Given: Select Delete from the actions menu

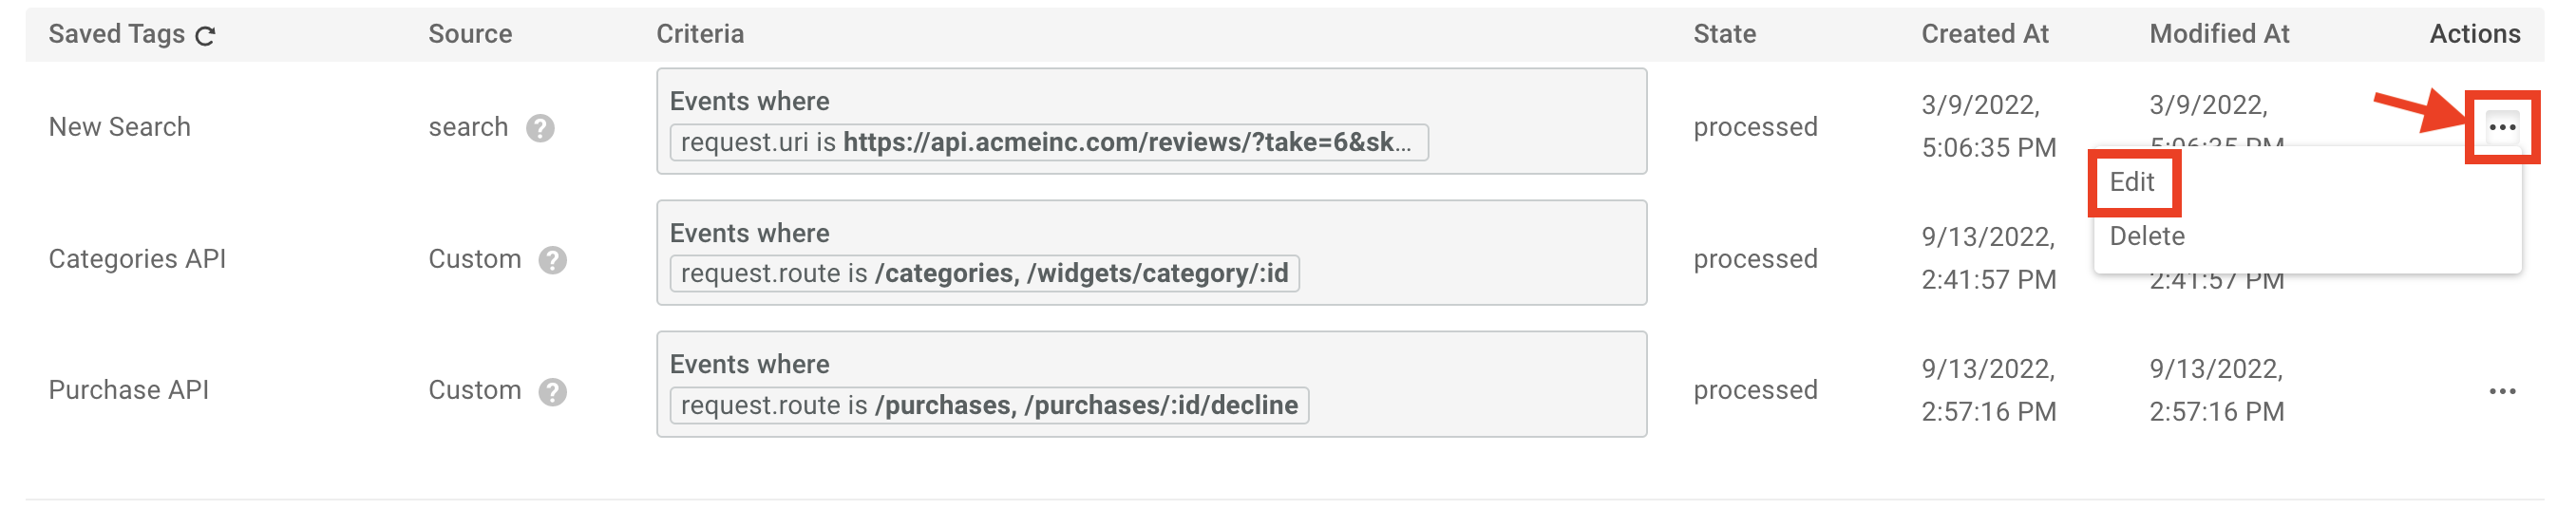Looking at the screenshot, I should tap(2146, 236).
